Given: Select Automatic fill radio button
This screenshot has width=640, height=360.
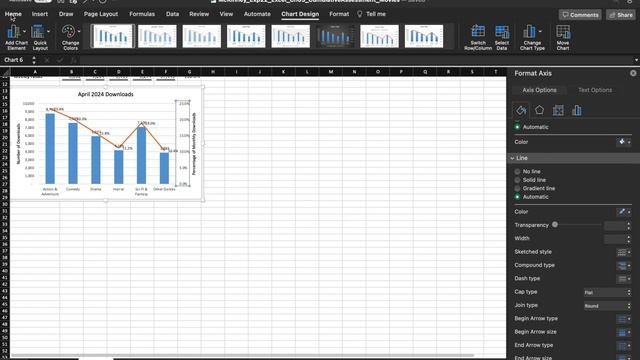Looking at the screenshot, I should [x=517, y=127].
